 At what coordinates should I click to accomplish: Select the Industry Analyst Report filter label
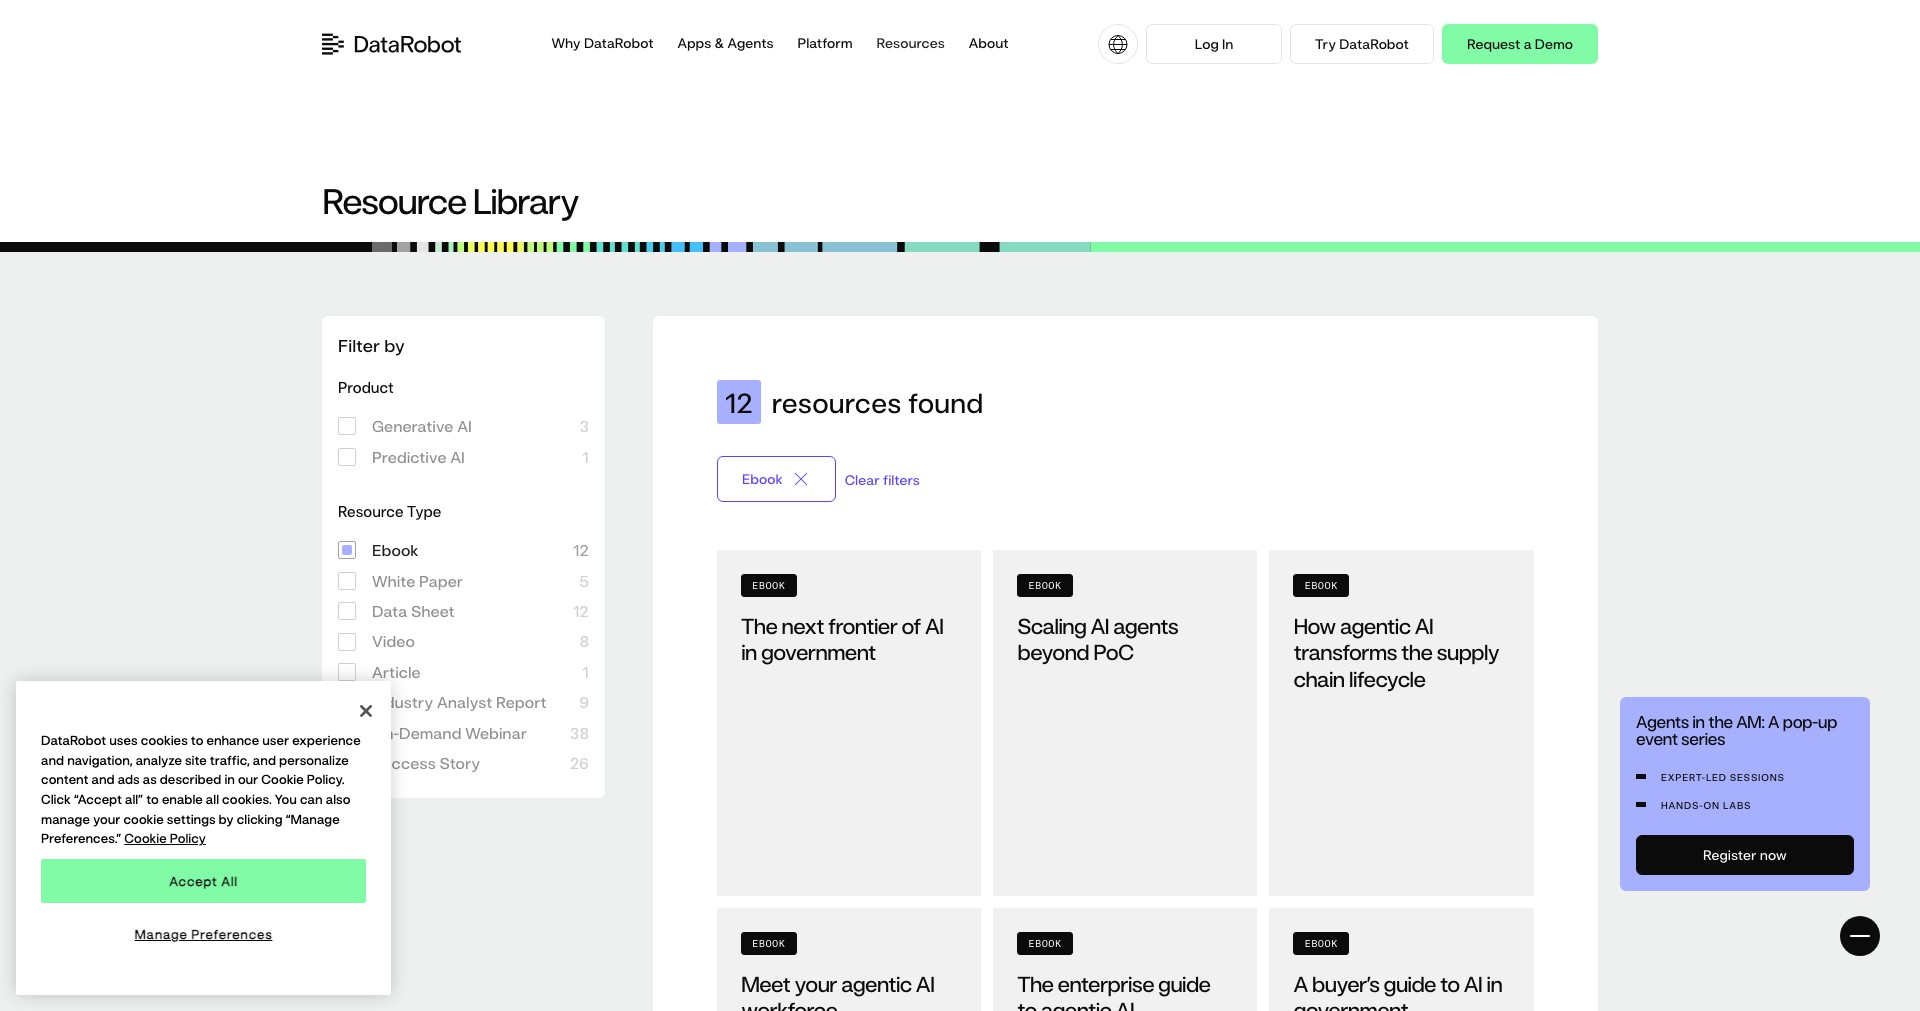point(468,703)
